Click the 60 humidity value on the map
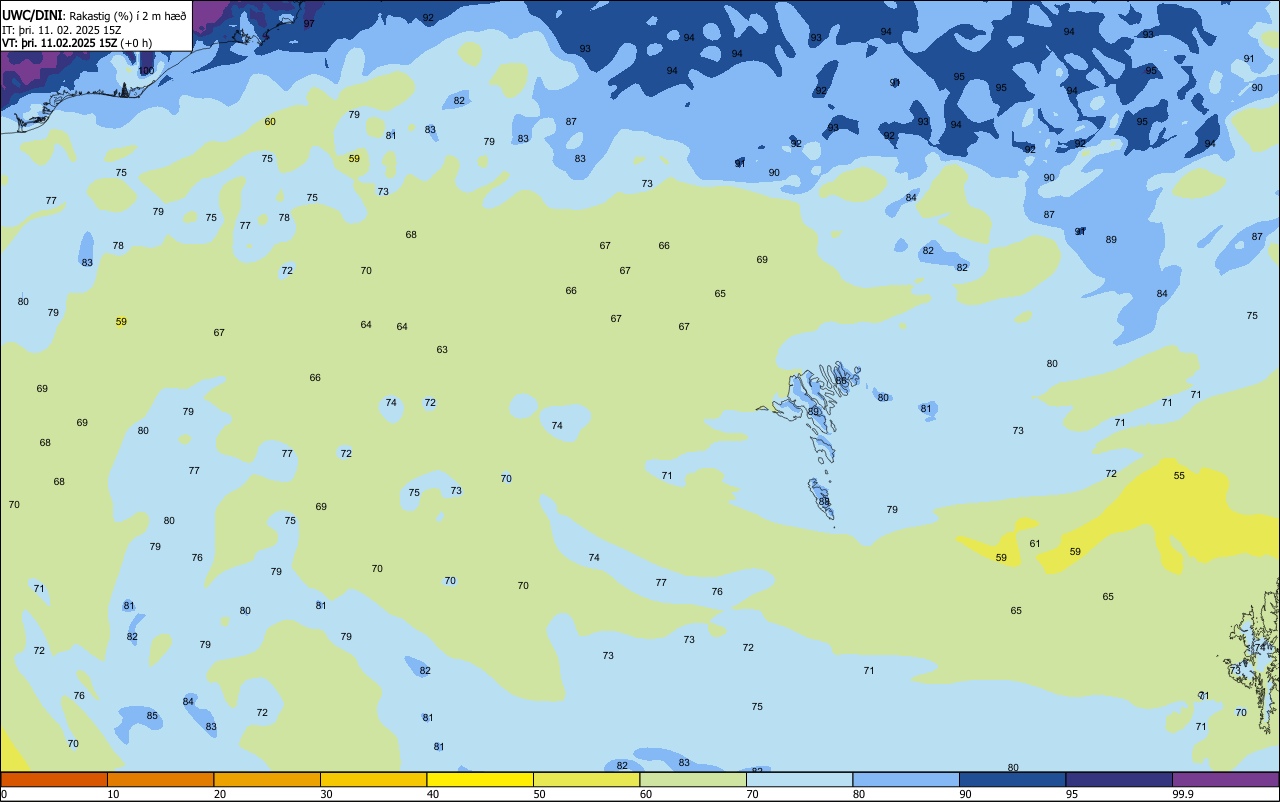 click(270, 122)
